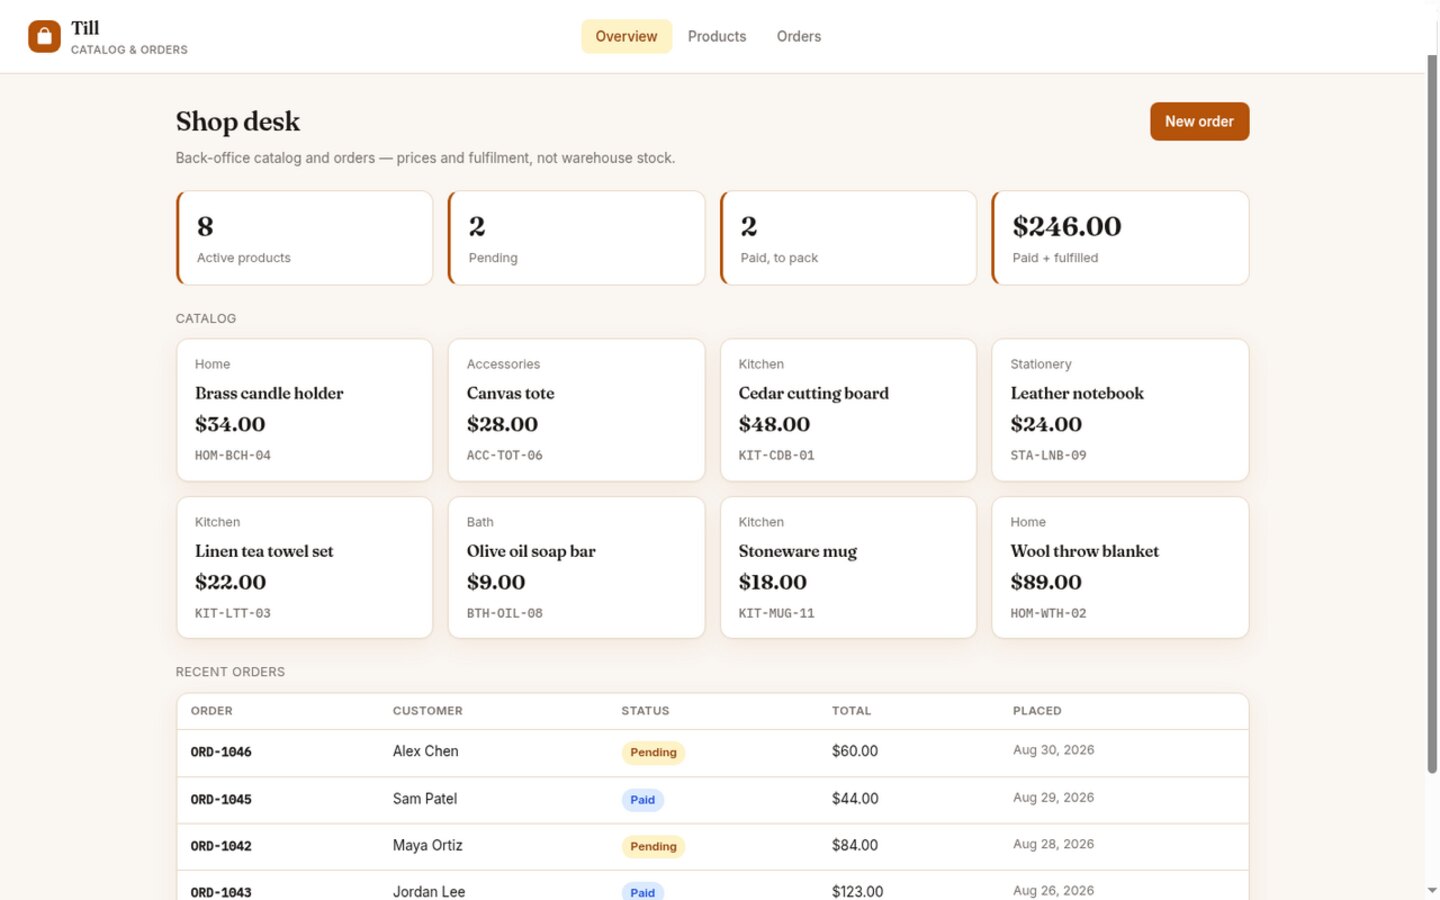Open the Paid, to pack stat card
1440x900 pixels.
[x=848, y=238]
